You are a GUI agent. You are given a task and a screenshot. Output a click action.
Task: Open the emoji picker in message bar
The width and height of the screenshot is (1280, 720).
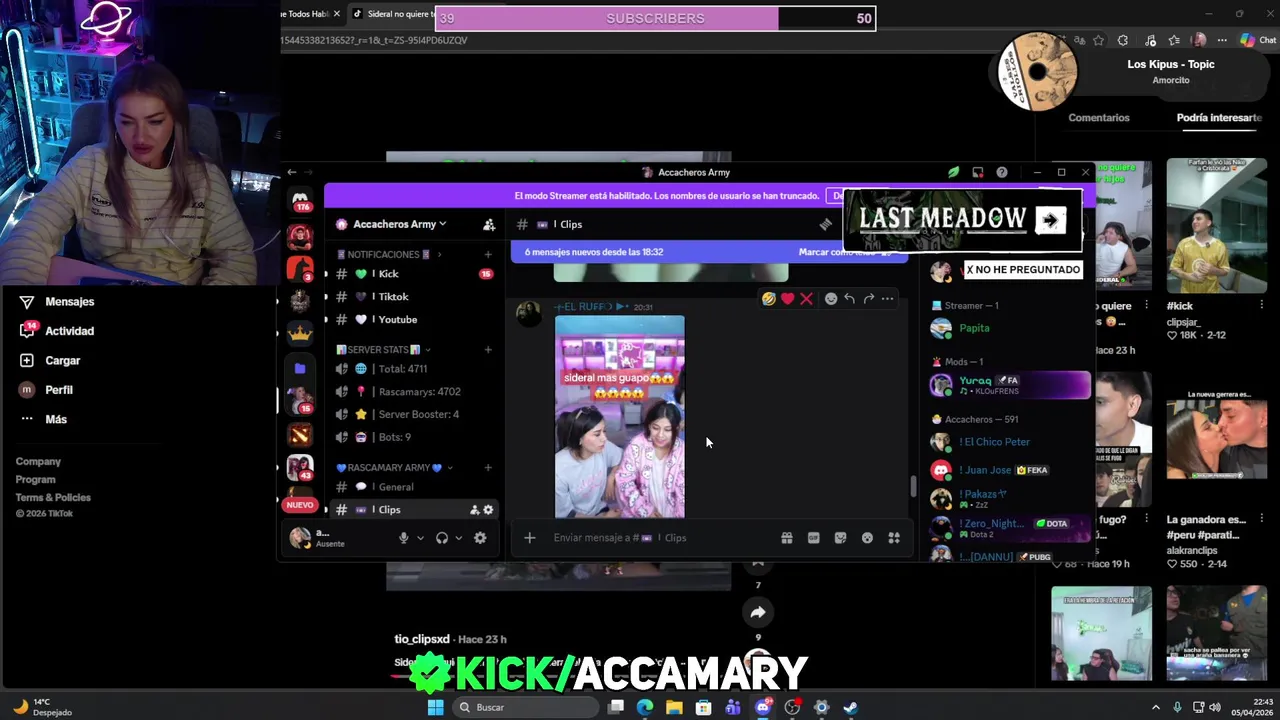tap(867, 538)
